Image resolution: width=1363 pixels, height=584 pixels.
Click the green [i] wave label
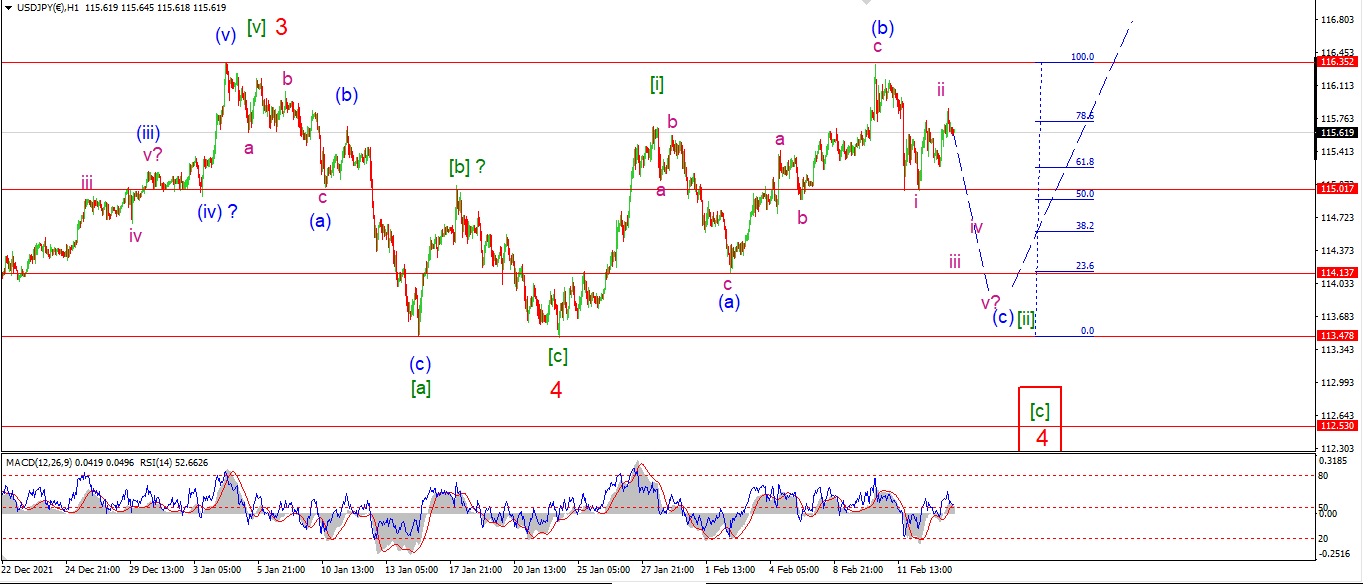657,85
